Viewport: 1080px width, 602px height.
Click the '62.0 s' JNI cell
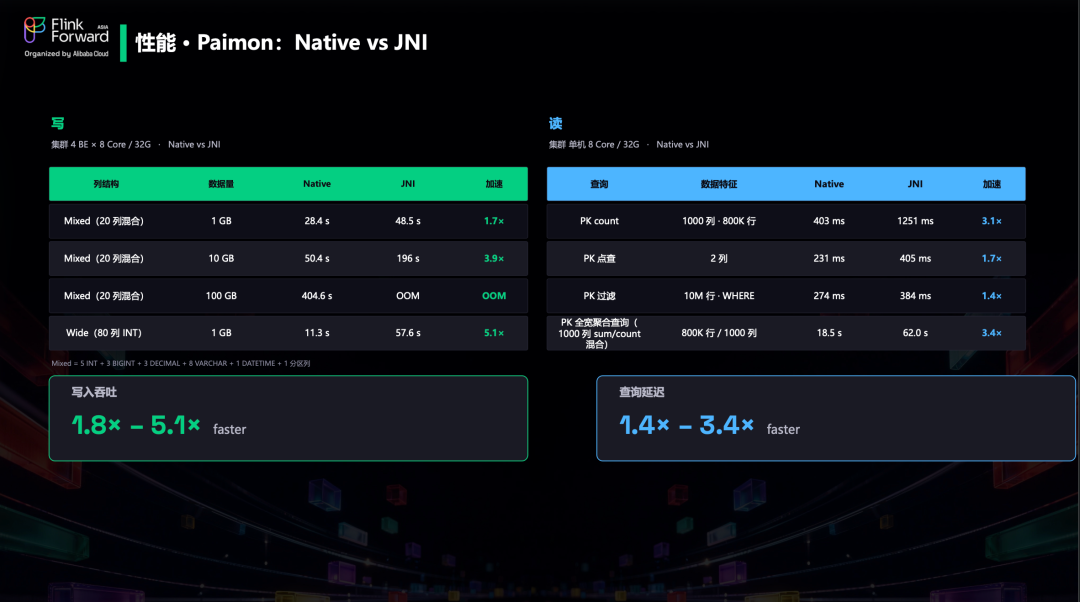point(915,333)
